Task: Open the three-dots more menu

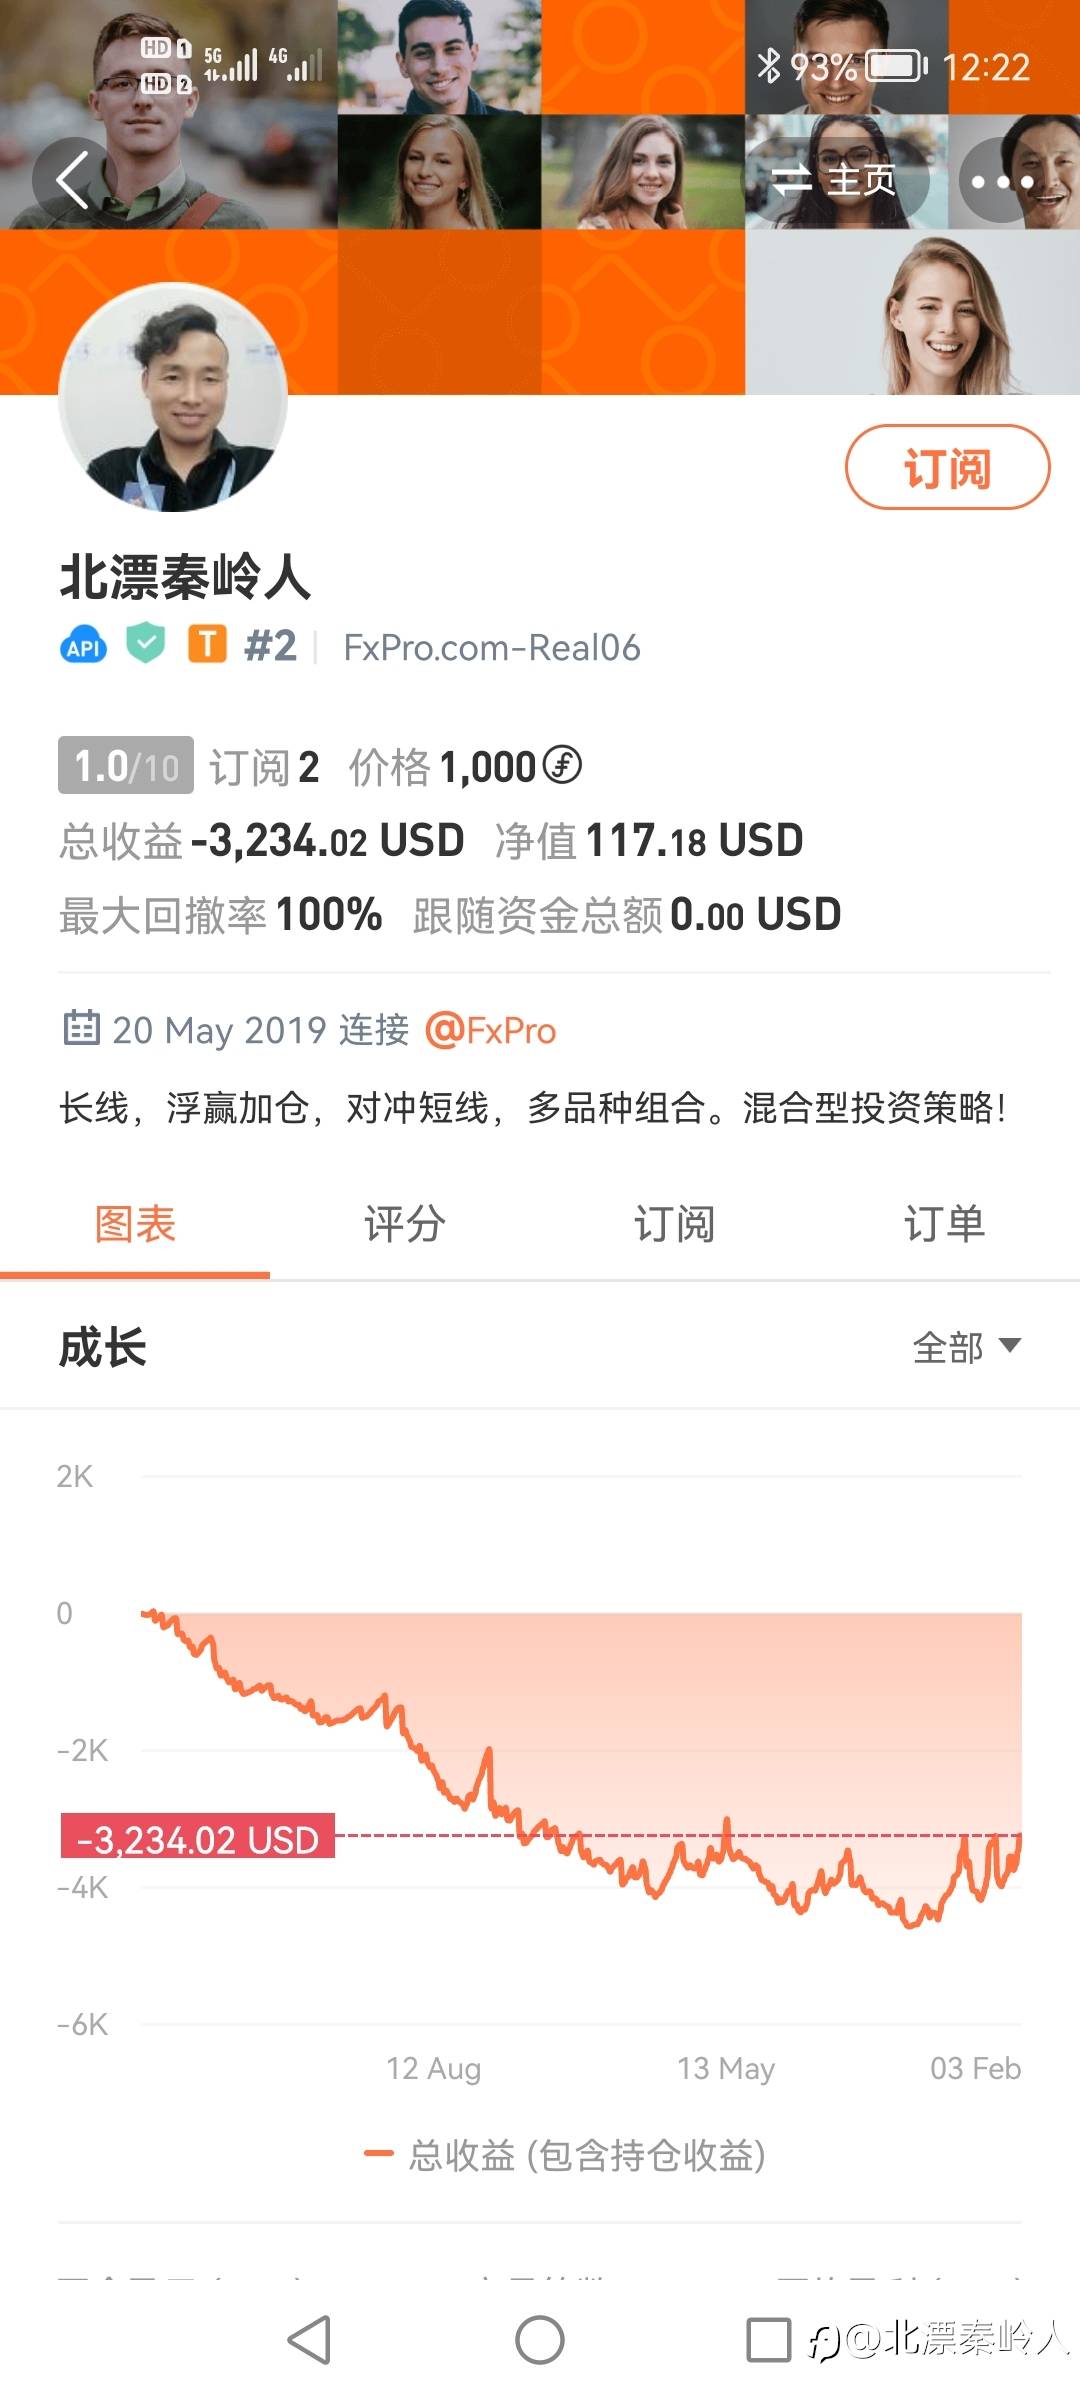Action: [1002, 180]
